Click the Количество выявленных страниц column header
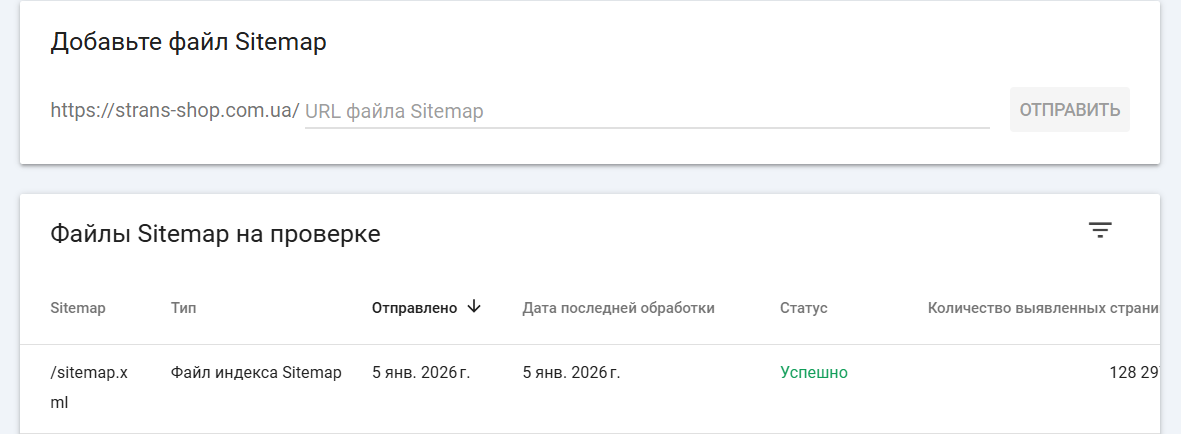Image resolution: width=1181 pixels, height=434 pixels. click(x=1042, y=308)
